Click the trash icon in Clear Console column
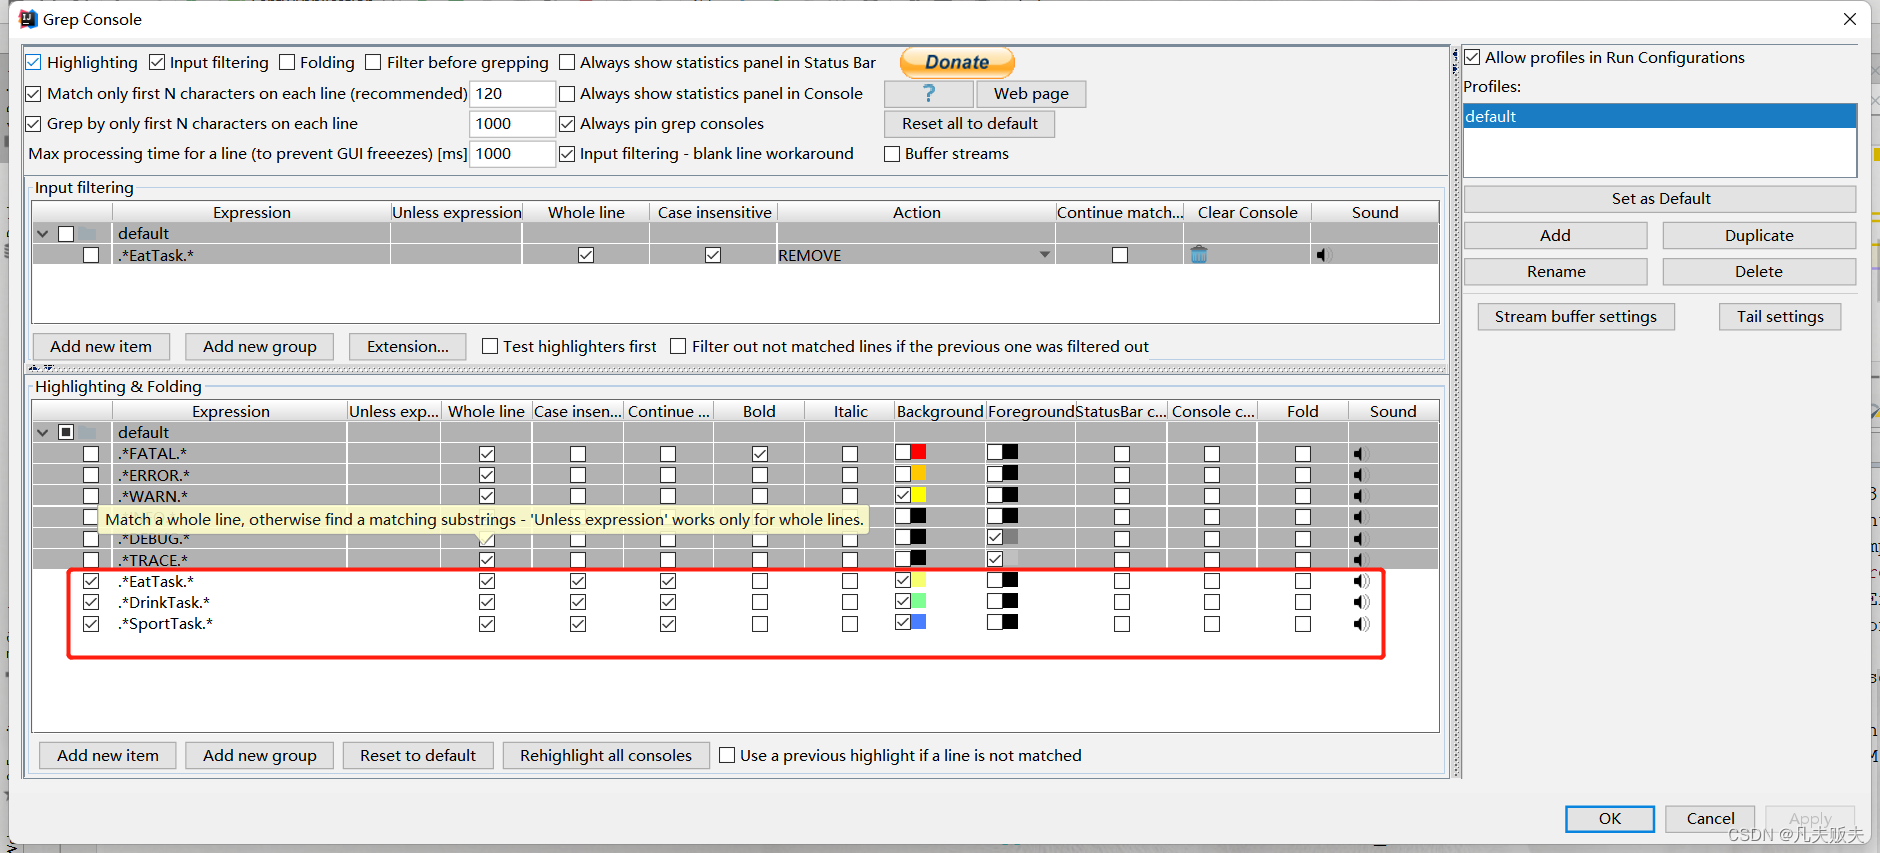The height and width of the screenshot is (853, 1880). tap(1199, 255)
